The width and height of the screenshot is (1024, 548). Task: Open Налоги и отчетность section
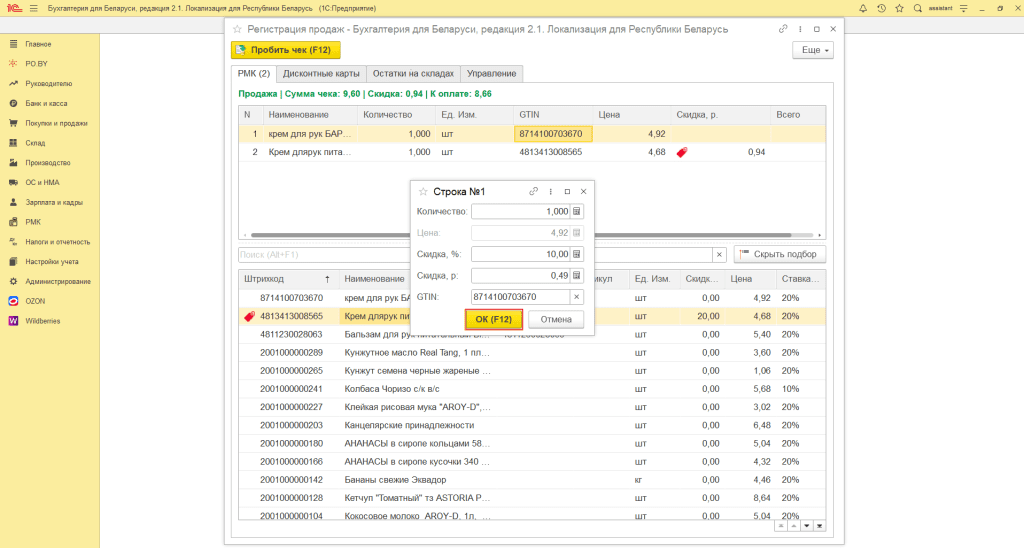click(x=57, y=242)
